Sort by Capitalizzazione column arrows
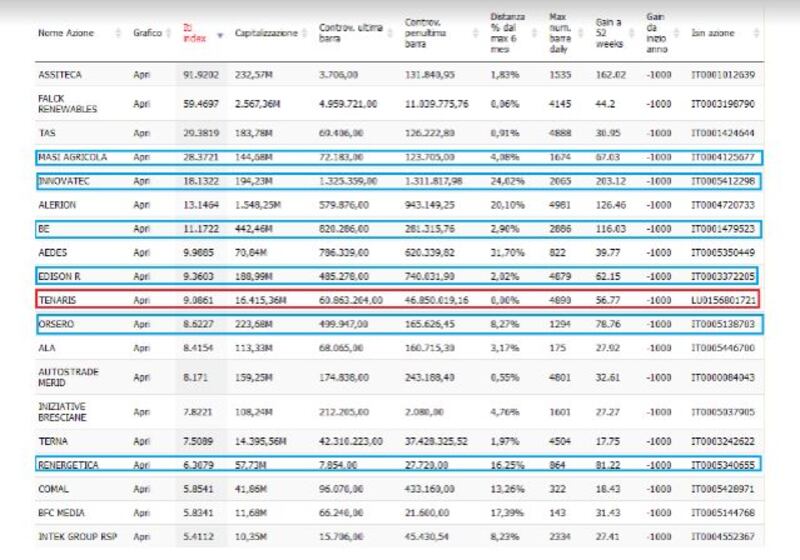This screenshot has width=800, height=560. (305, 33)
